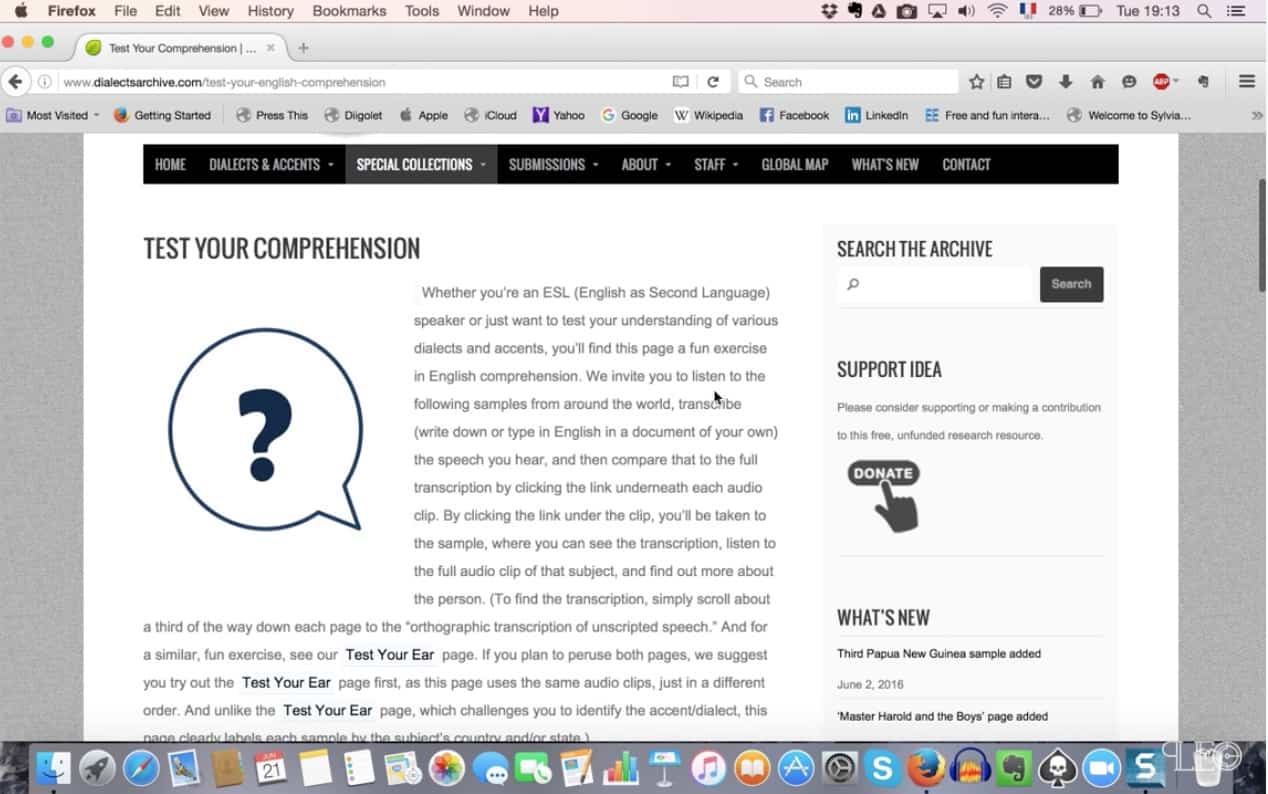This screenshot has height=794, width=1268.
Task: Open the Downloads arrow icon
Action: [x=1066, y=82]
